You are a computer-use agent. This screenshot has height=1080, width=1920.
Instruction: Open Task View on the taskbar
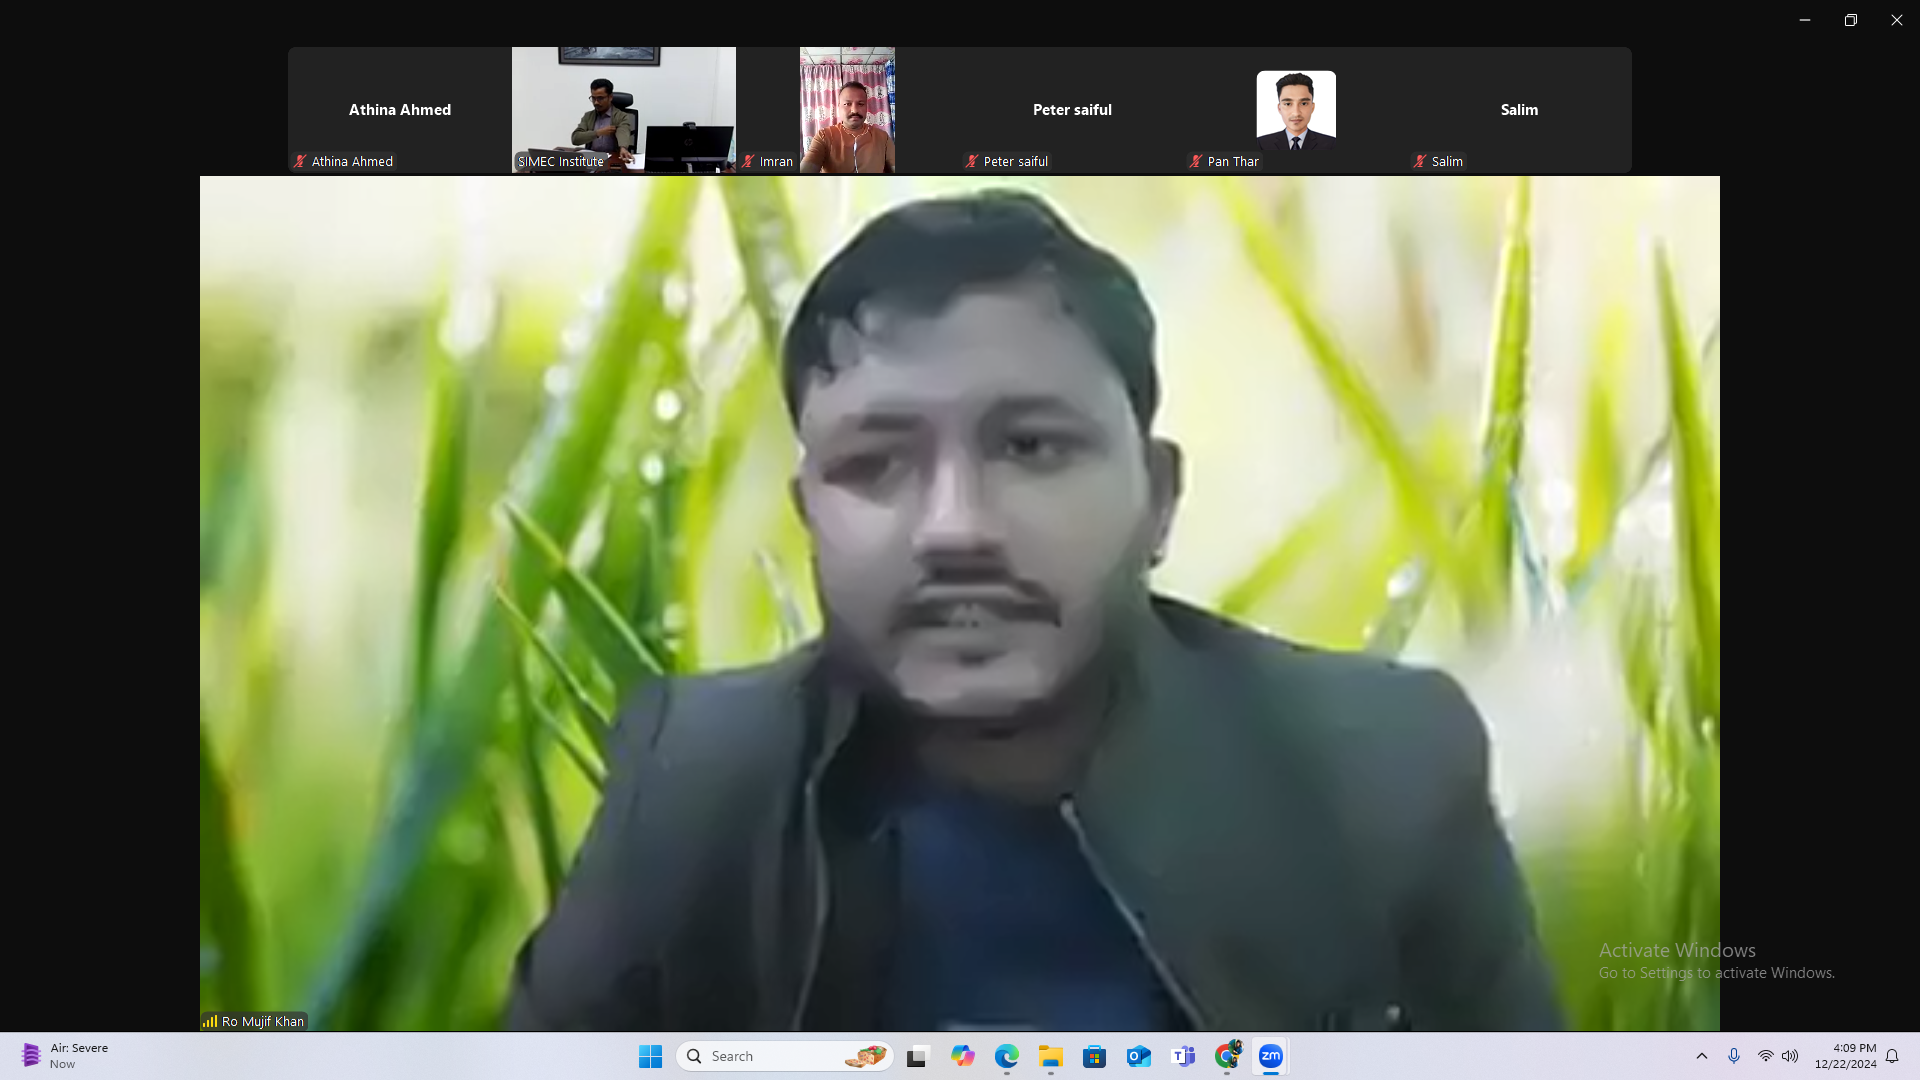pyautogui.click(x=917, y=1055)
